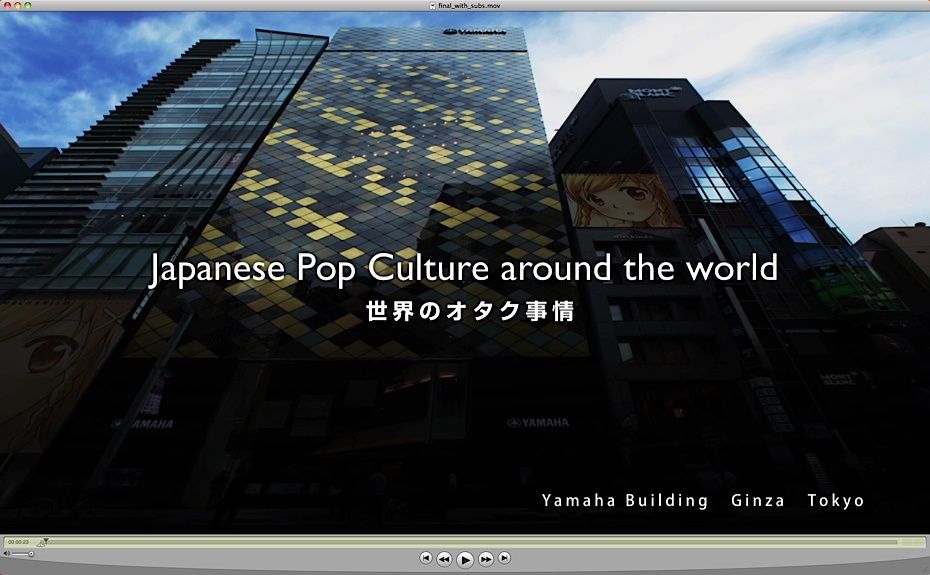The width and height of the screenshot is (930, 575).
Task: Click the final_with_subs.mov window title
Action: pos(469,5)
